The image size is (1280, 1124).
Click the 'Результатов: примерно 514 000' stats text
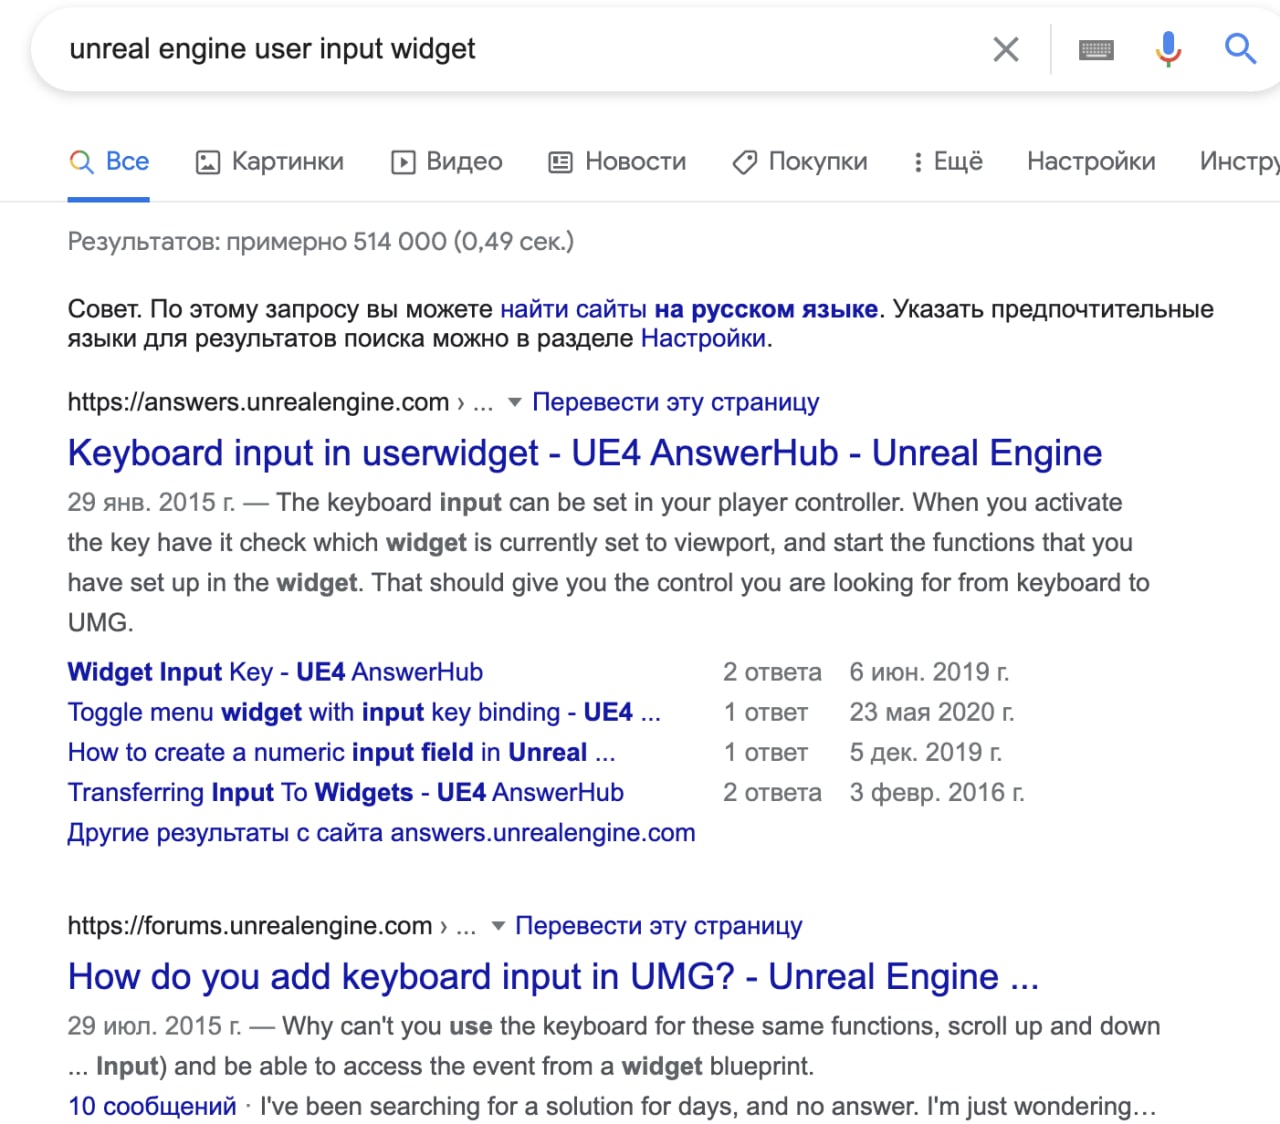(321, 241)
